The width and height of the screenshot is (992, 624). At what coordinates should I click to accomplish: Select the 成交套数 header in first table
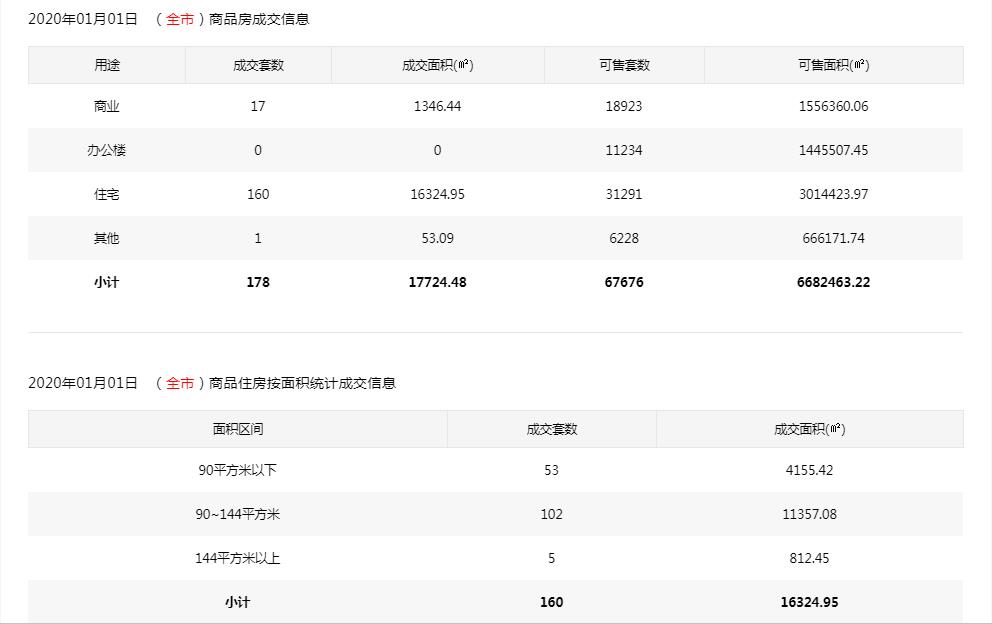pos(258,65)
